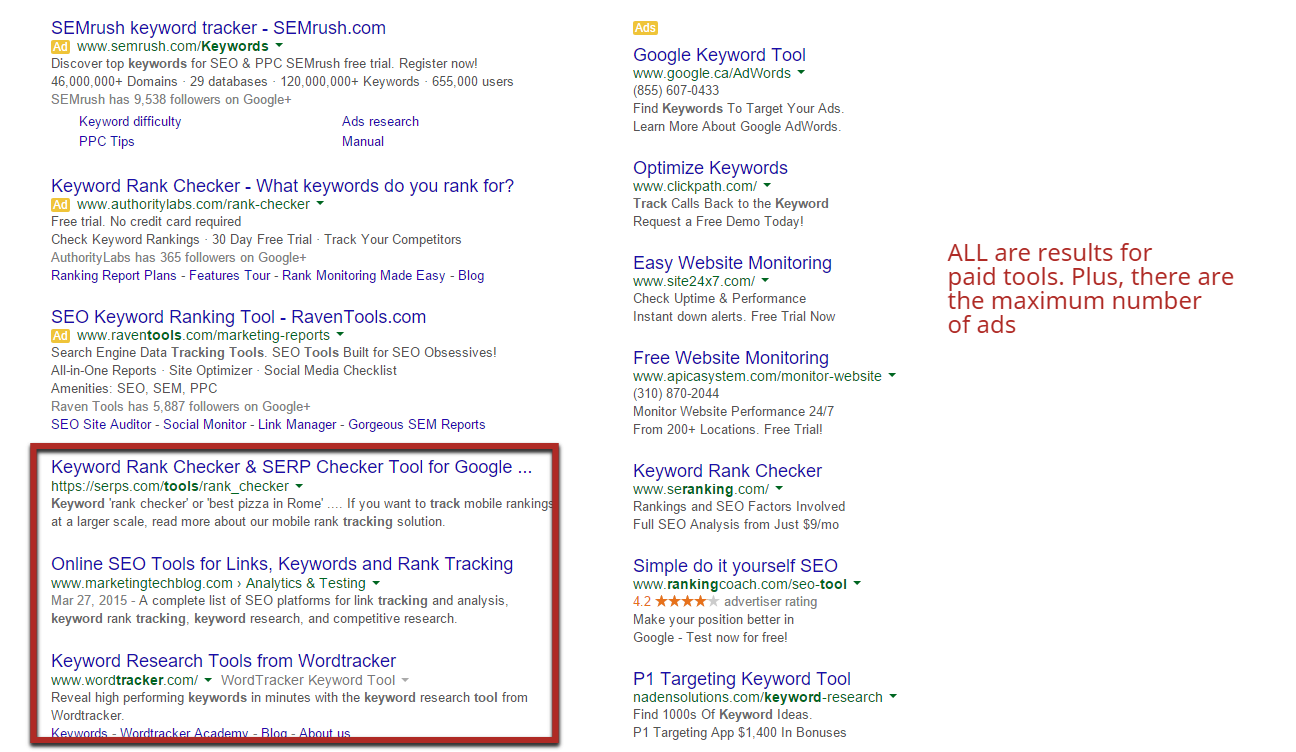
Task: Open the Features Tour sitelink
Action: tap(230, 275)
